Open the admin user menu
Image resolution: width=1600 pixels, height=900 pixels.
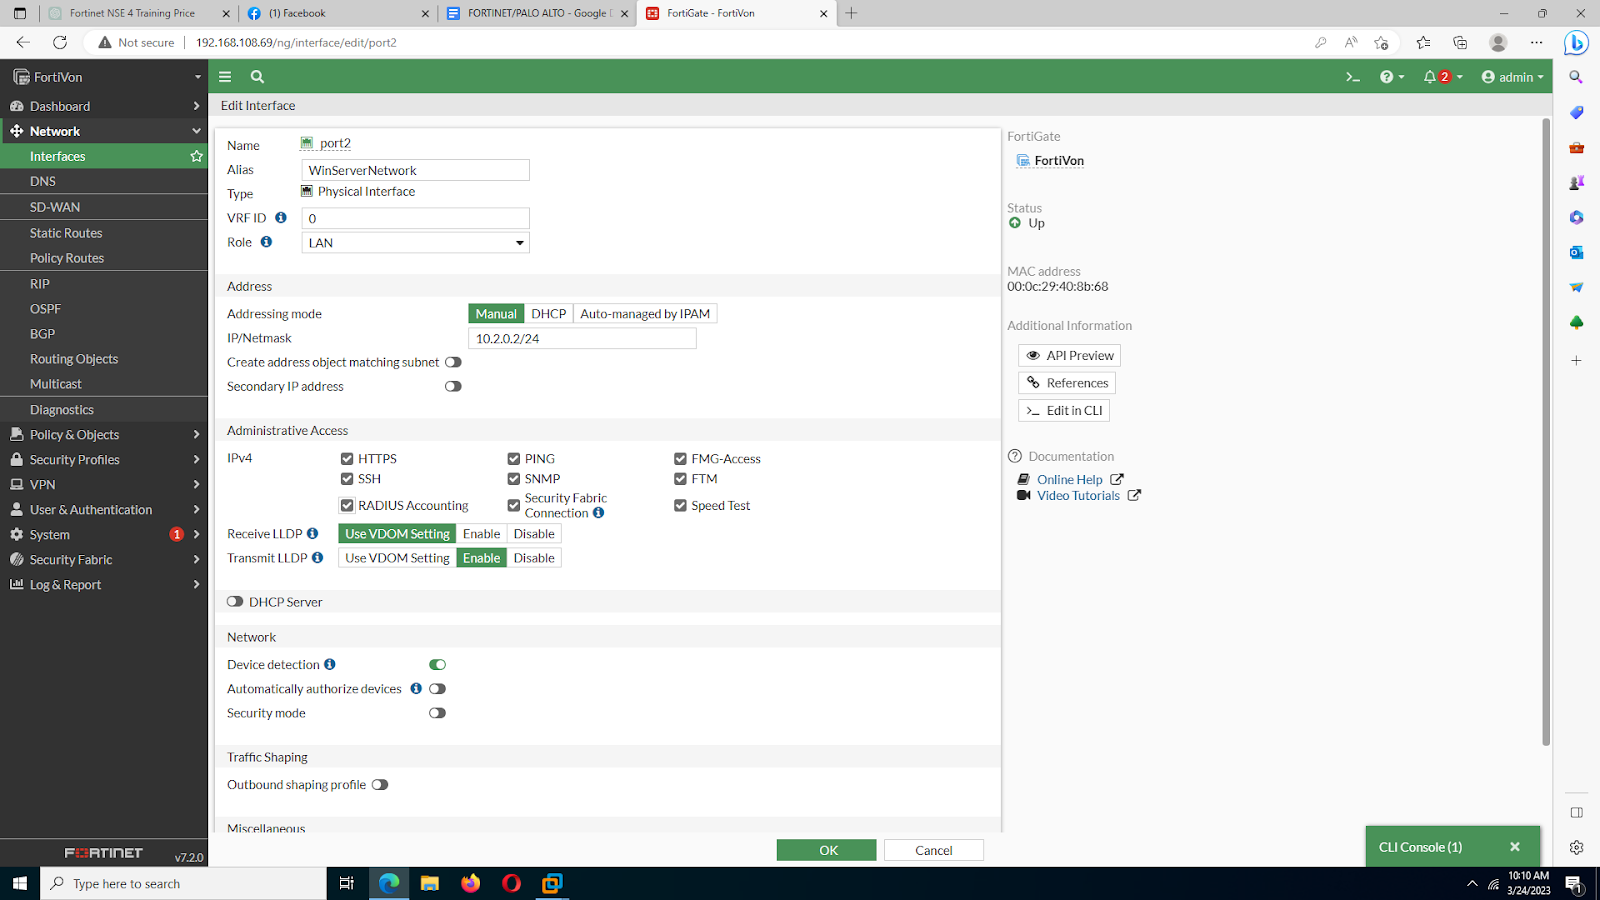pos(1513,77)
